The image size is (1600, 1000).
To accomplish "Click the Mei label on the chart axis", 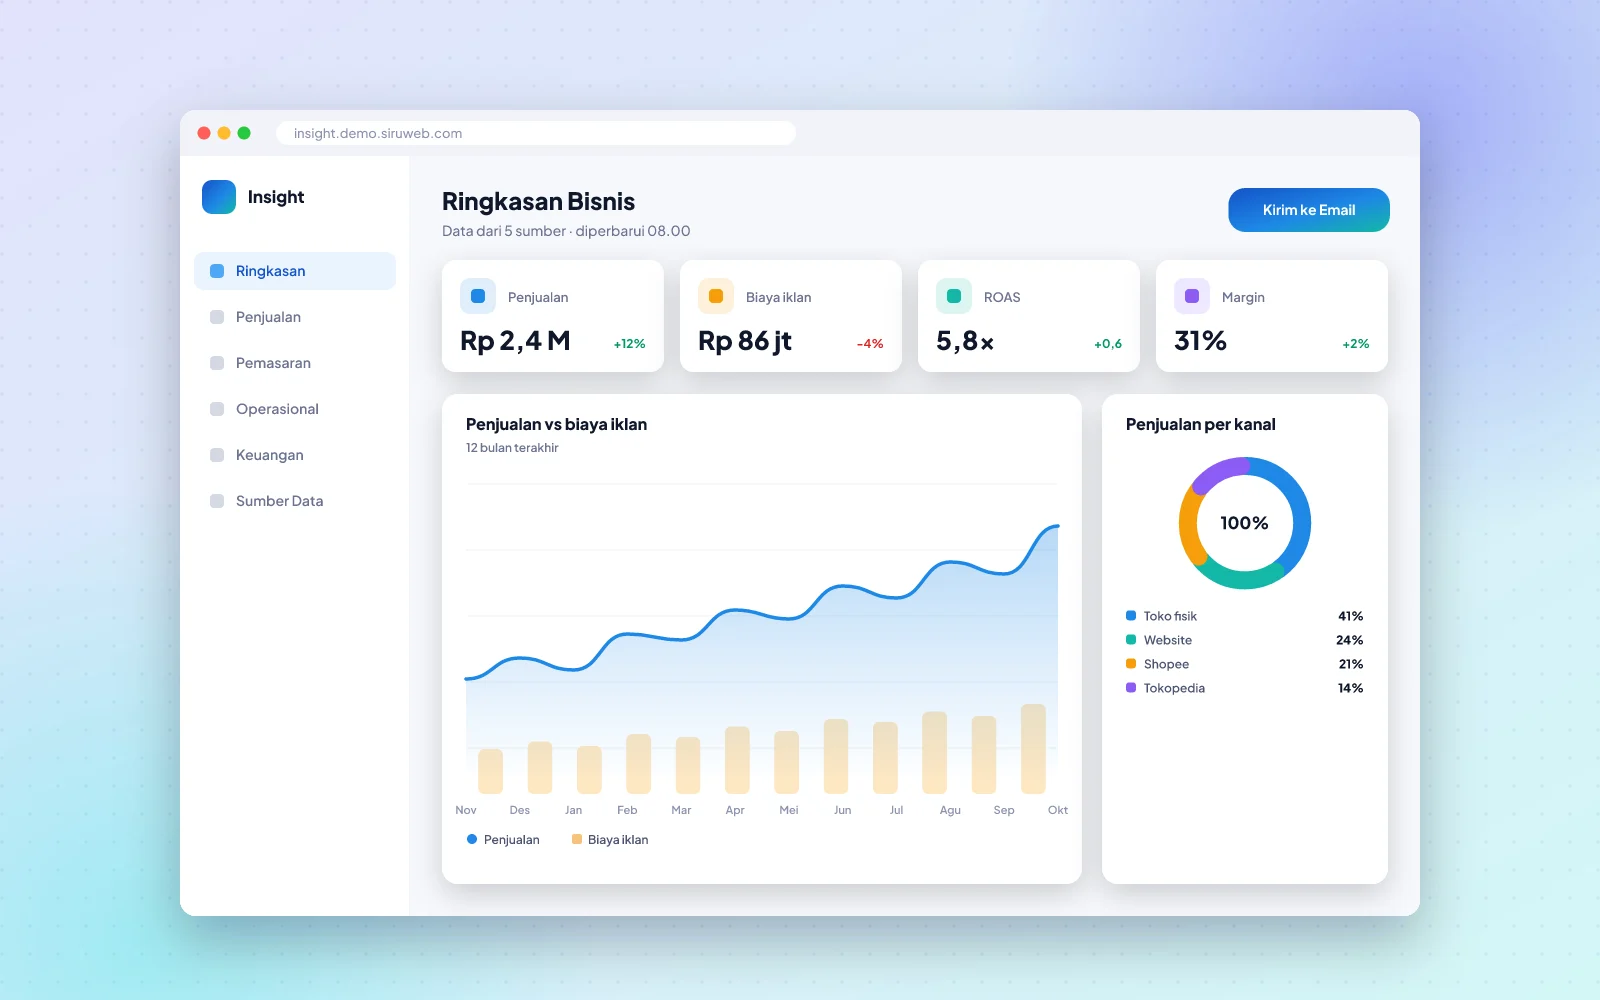I will point(789,810).
